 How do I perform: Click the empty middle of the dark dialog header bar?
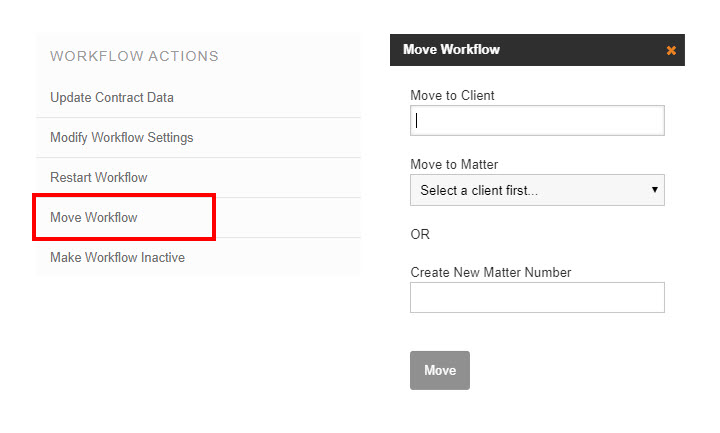[580, 50]
